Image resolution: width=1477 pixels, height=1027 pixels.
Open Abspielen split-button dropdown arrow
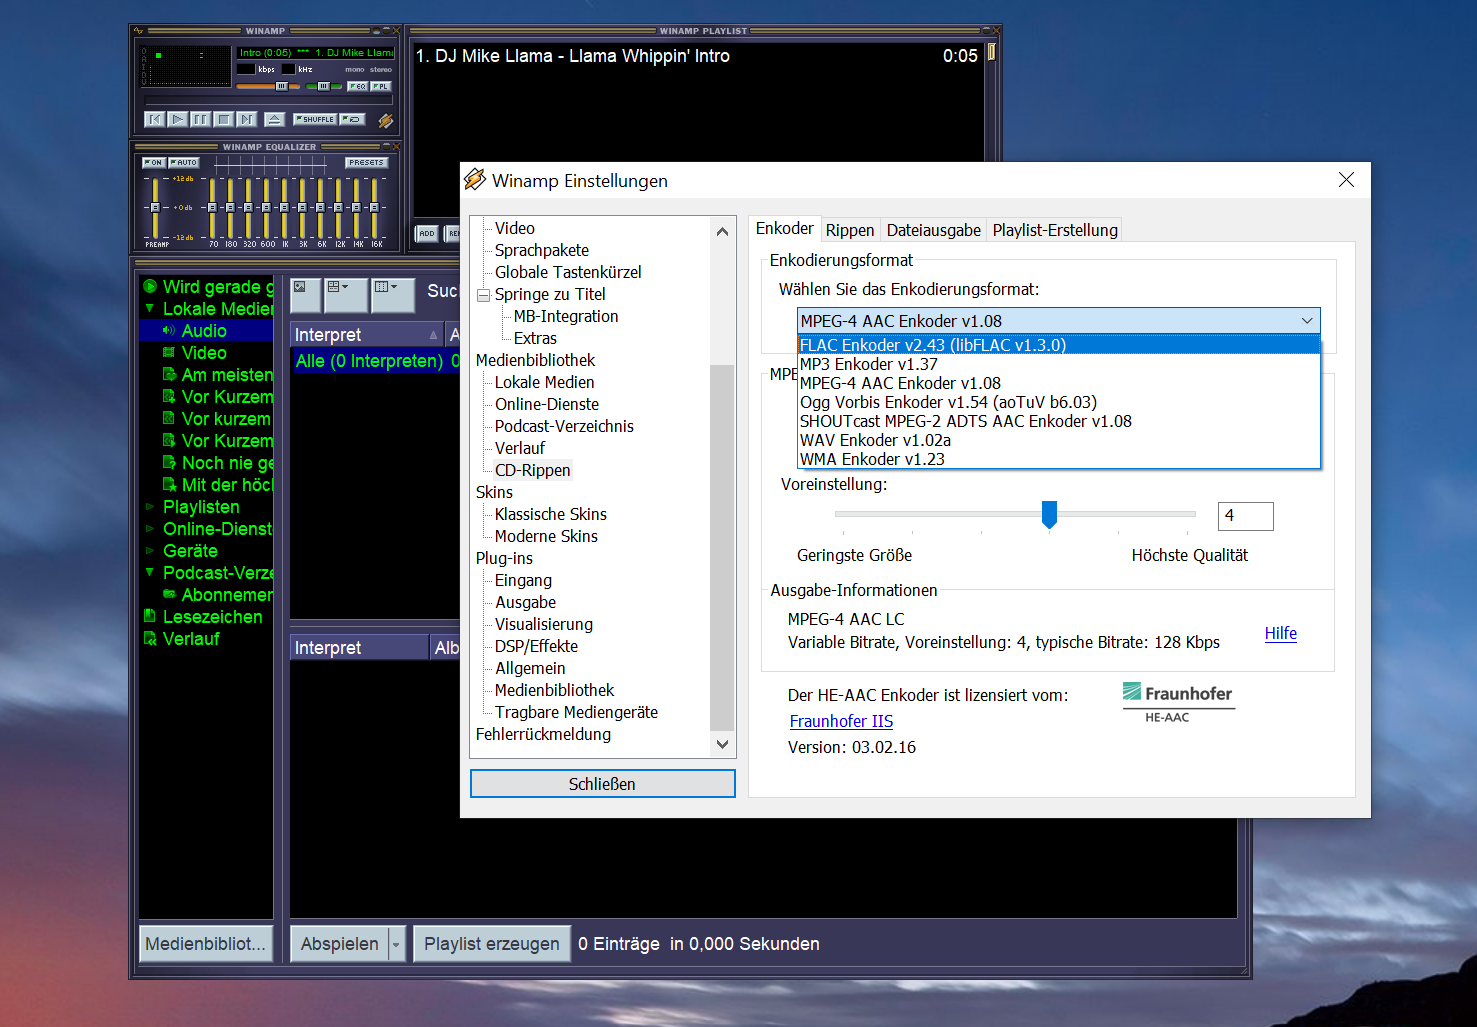pyautogui.click(x=396, y=944)
